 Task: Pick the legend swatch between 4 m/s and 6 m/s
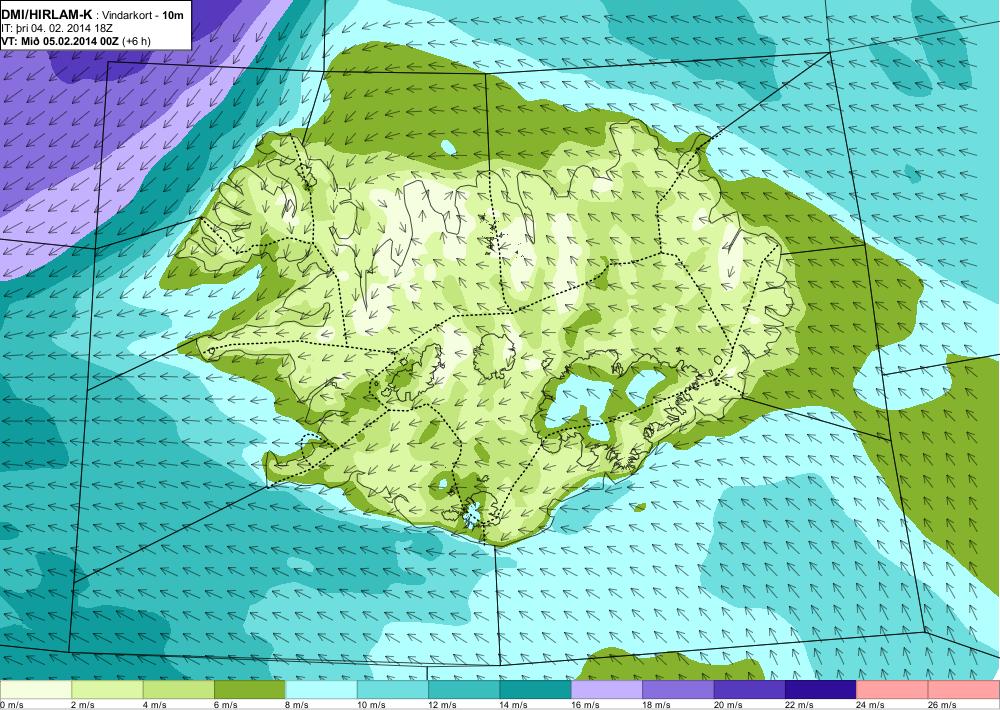coord(179,690)
